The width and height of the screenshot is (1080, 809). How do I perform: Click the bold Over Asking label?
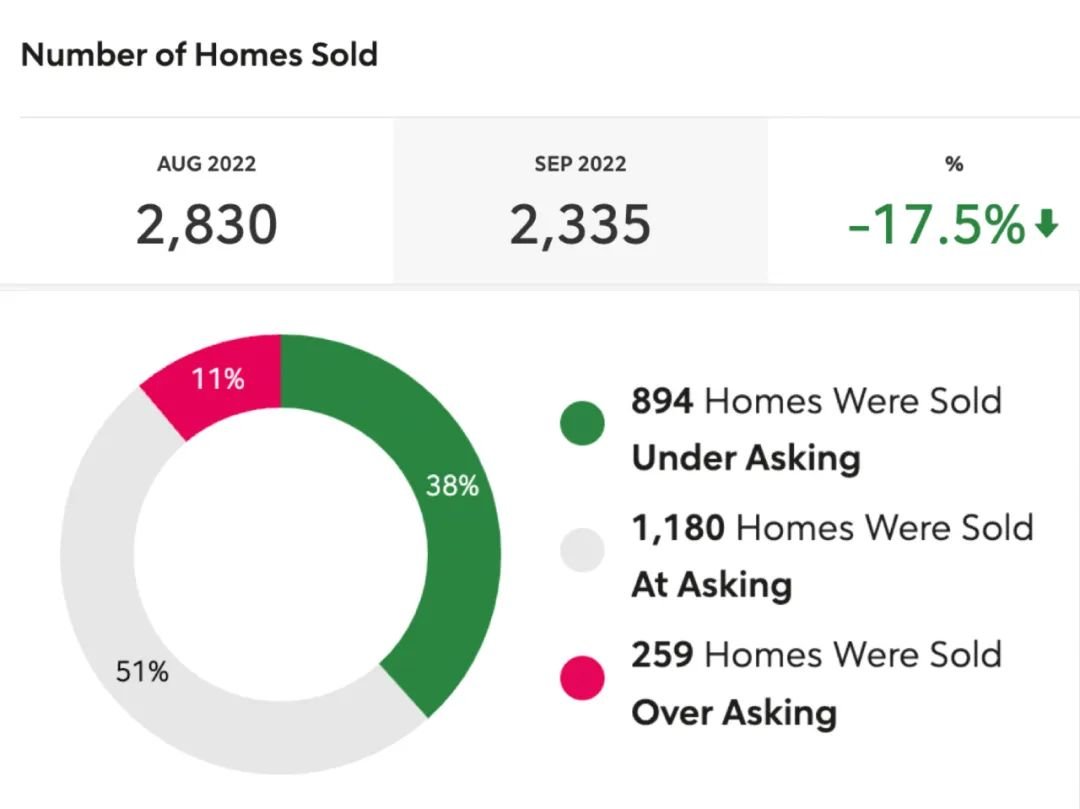(x=734, y=712)
